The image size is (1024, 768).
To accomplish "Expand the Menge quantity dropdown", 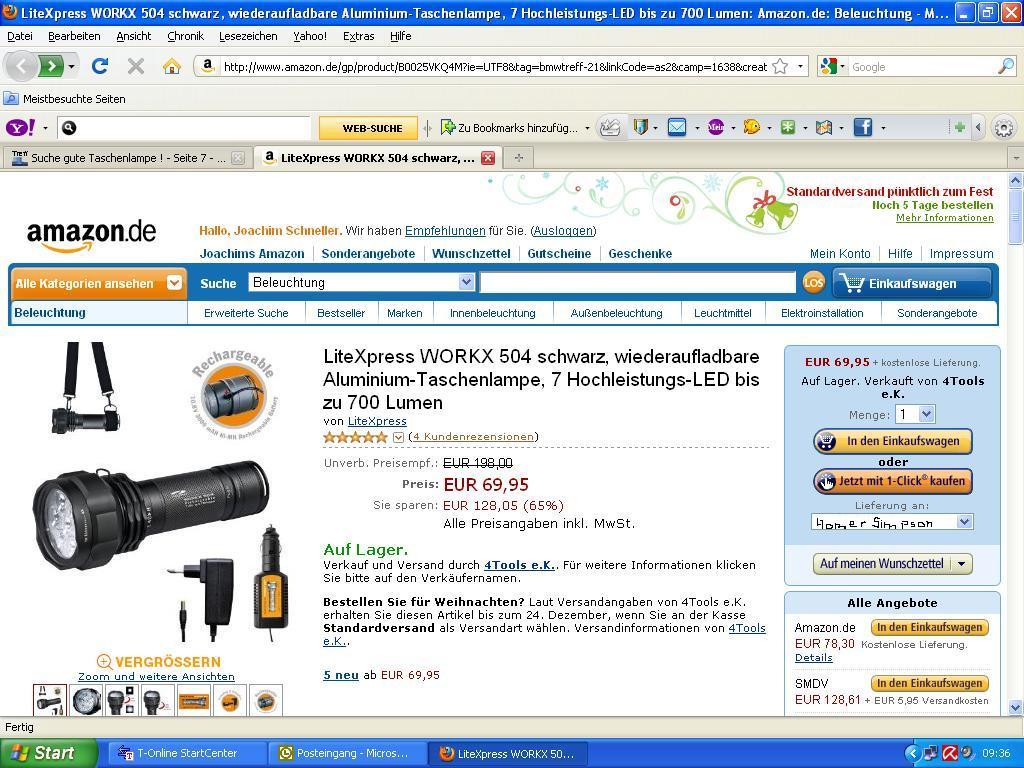I will [926, 414].
